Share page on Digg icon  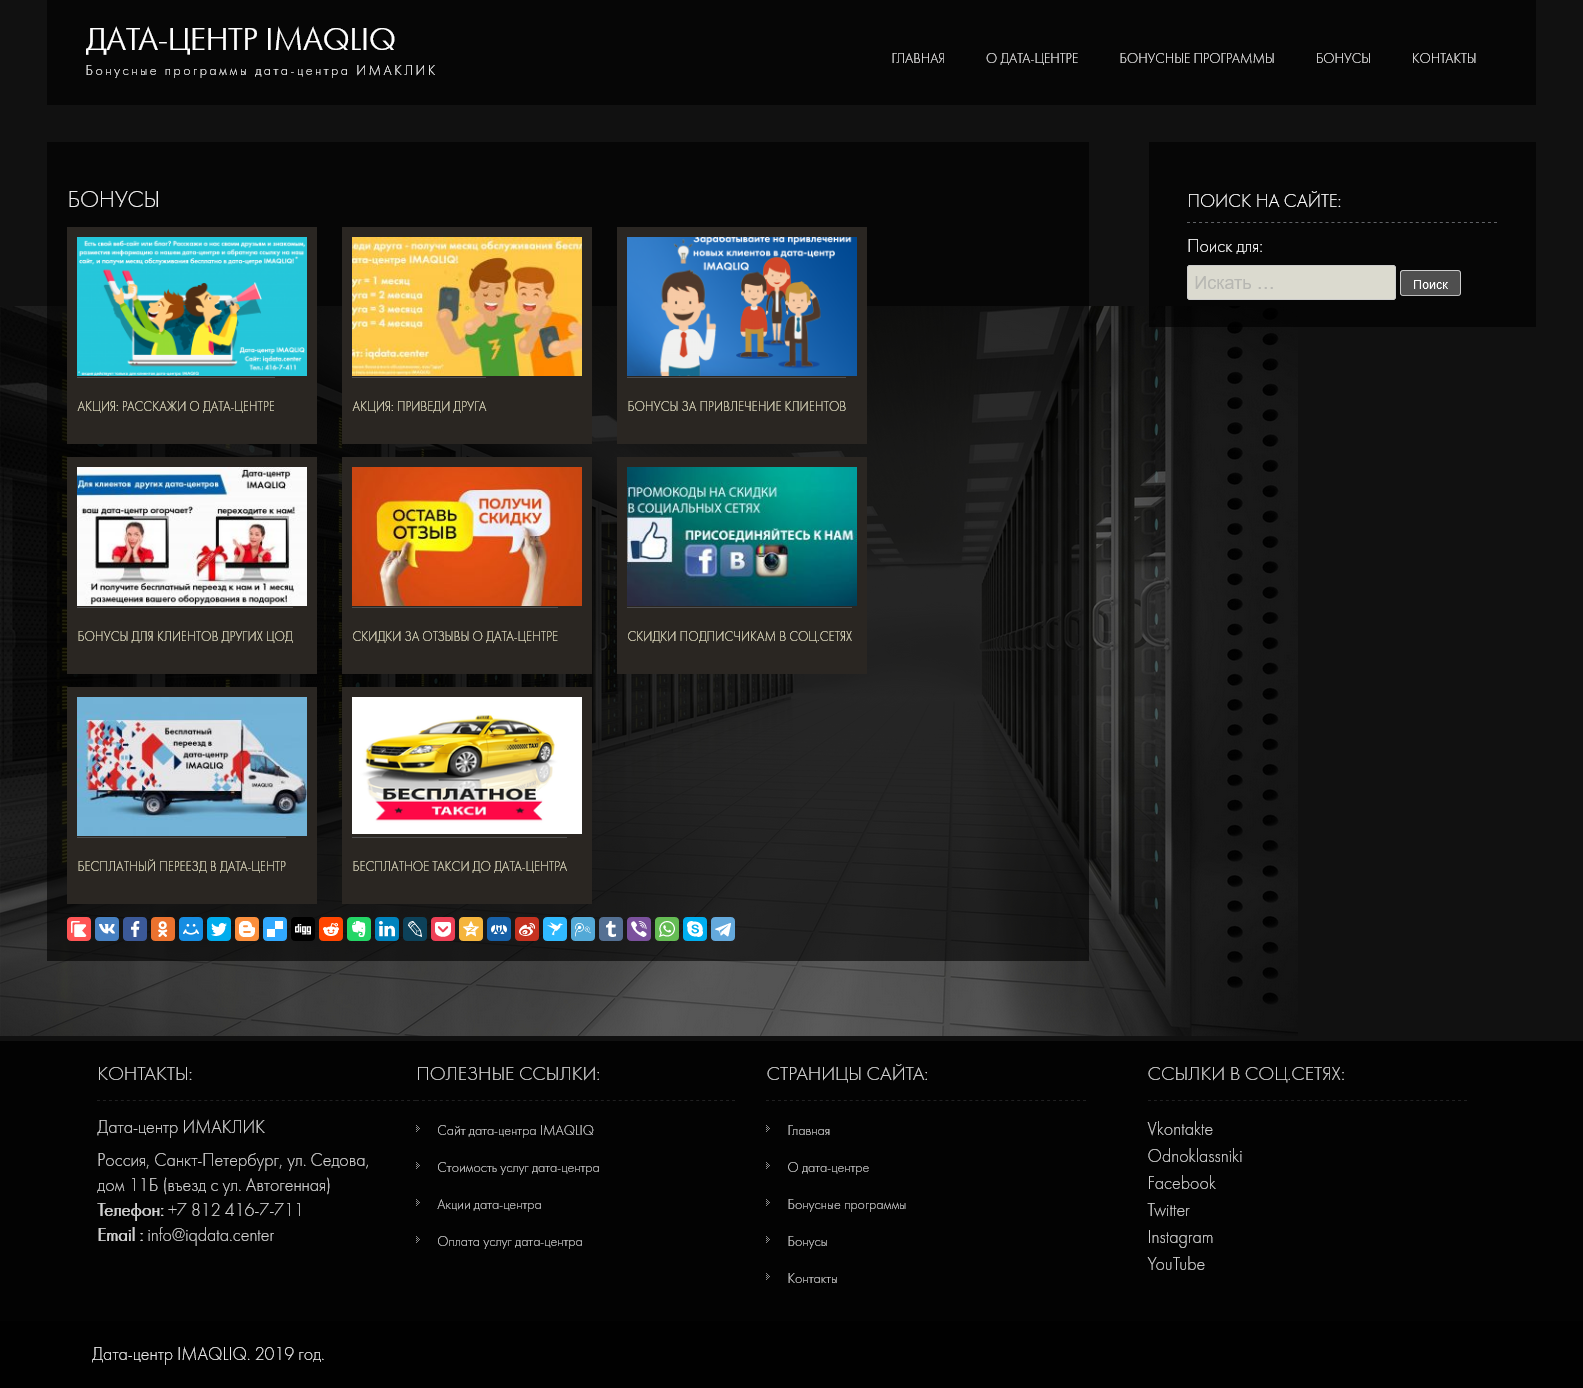[x=303, y=929]
